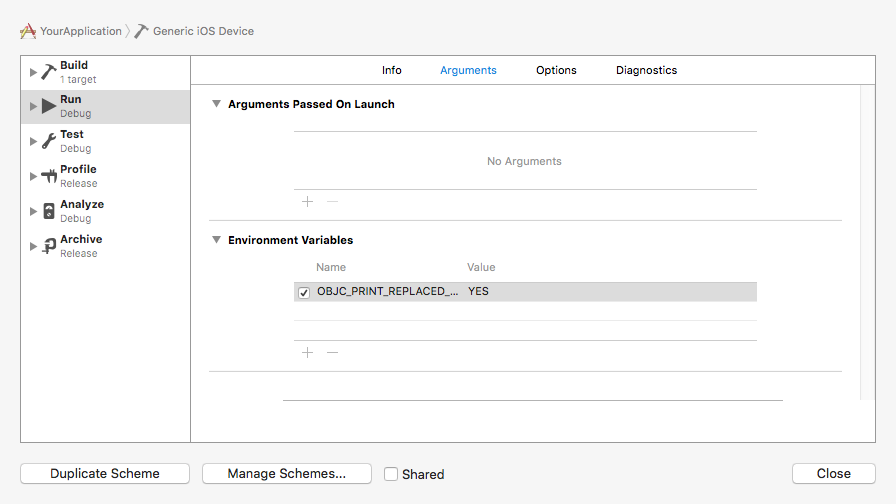Viewport: 896px width, 504px height.
Task: Disable the OBJC_PRINT_REPLACED environment variable checkbox
Action: tap(304, 293)
